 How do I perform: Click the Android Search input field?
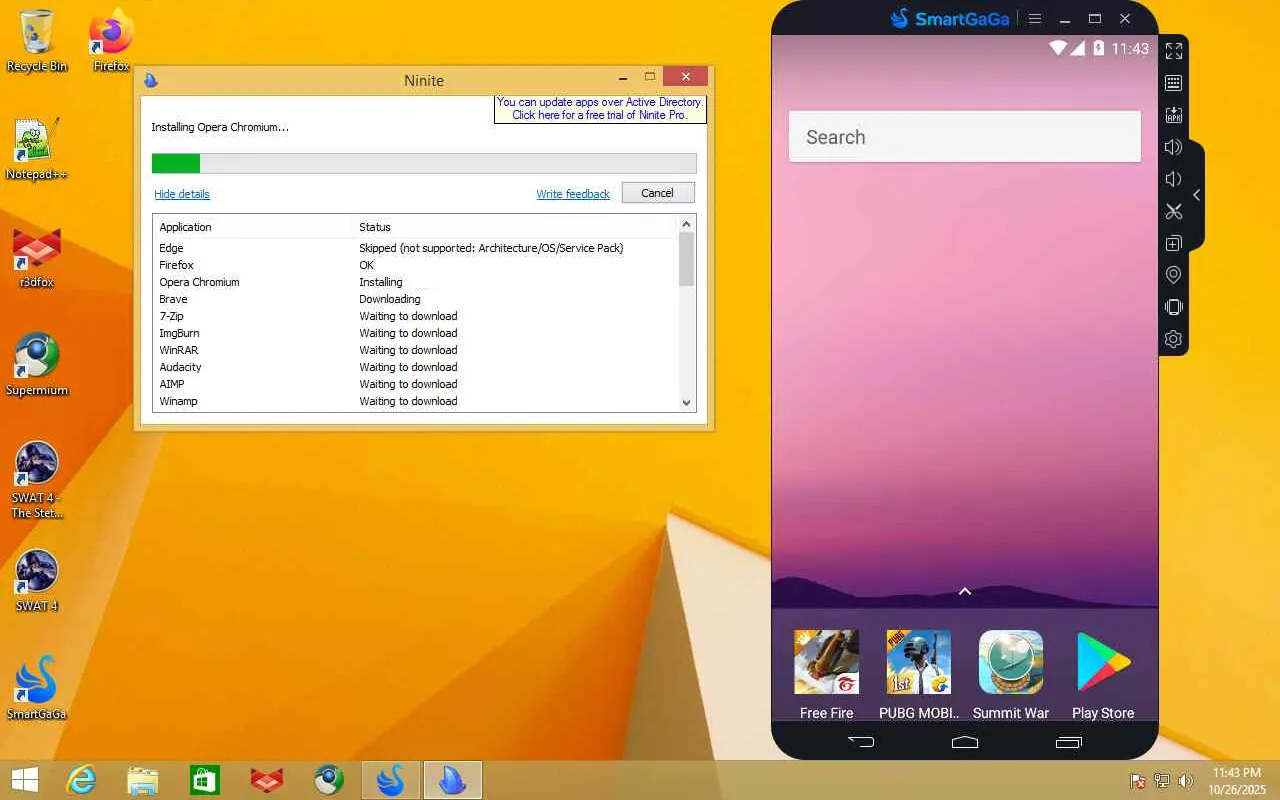pos(965,137)
